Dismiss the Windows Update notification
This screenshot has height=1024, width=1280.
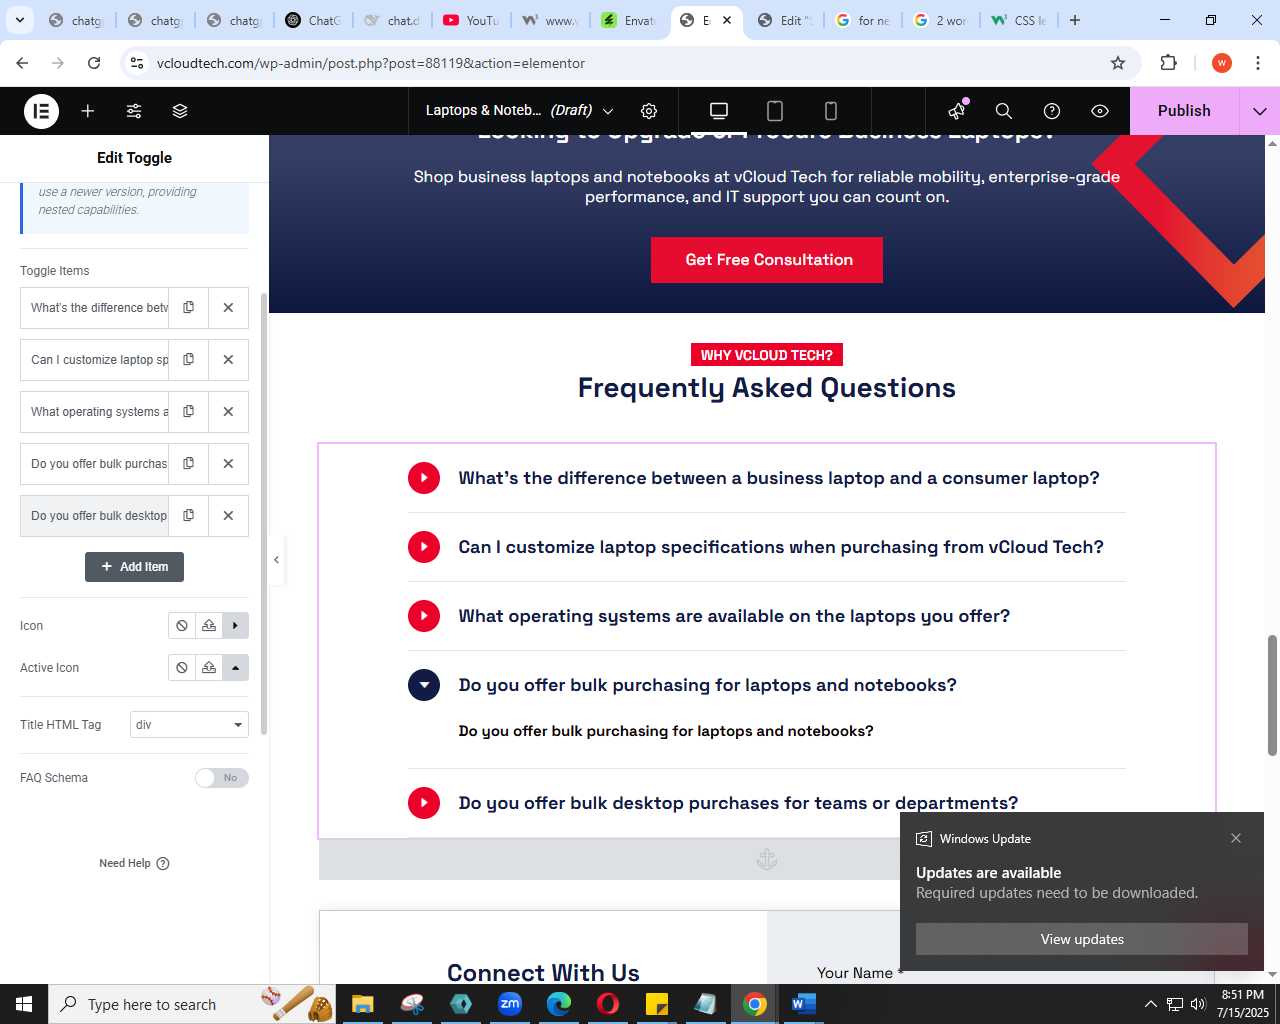1236,838
